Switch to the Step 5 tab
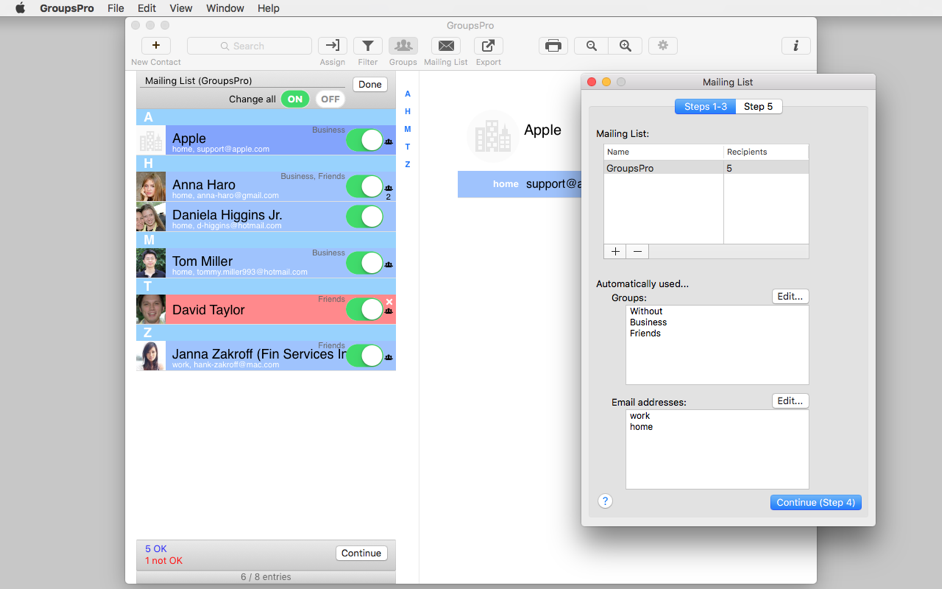The height and width of the screenshot is (589, 942). [758, 106]
